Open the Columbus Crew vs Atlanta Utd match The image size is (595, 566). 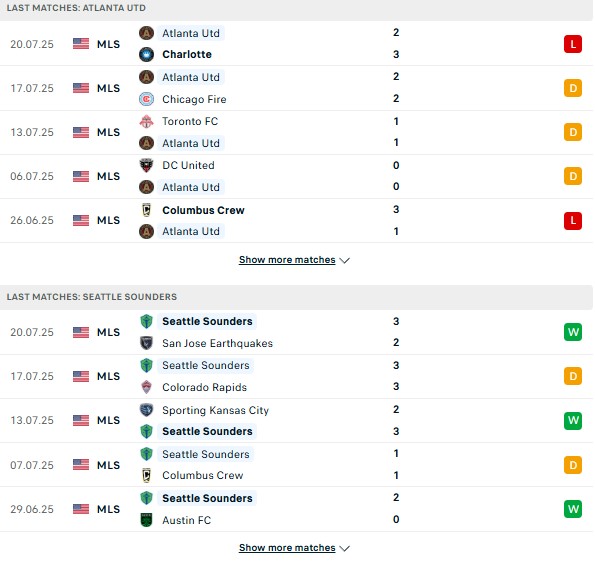pos(296,220)
